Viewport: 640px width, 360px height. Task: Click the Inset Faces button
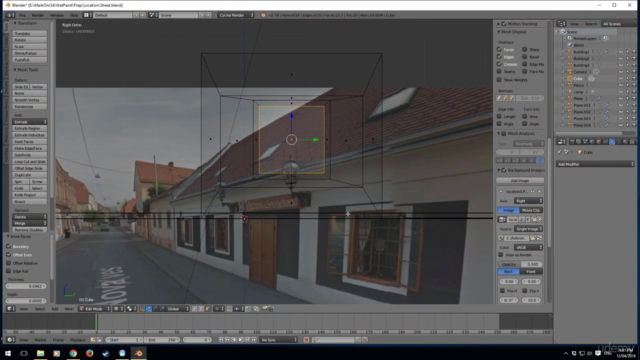[30, 142]
